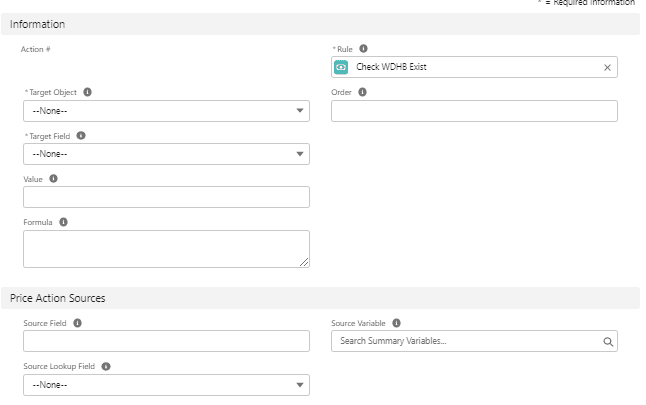Click the Source Field text box
Screen dimensions: 646x405
(166, 342)
